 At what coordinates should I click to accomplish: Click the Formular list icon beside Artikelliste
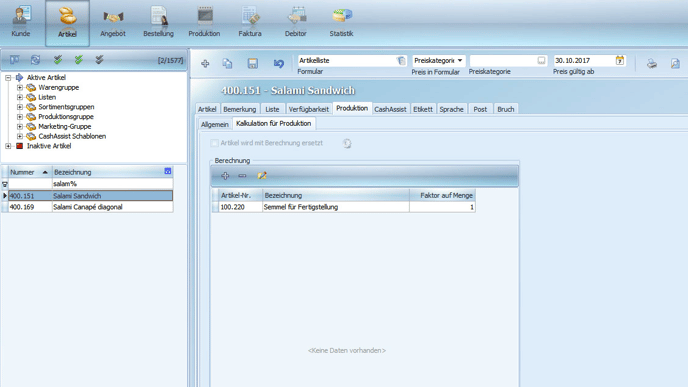pyautogui.click(x=401, y=61)
